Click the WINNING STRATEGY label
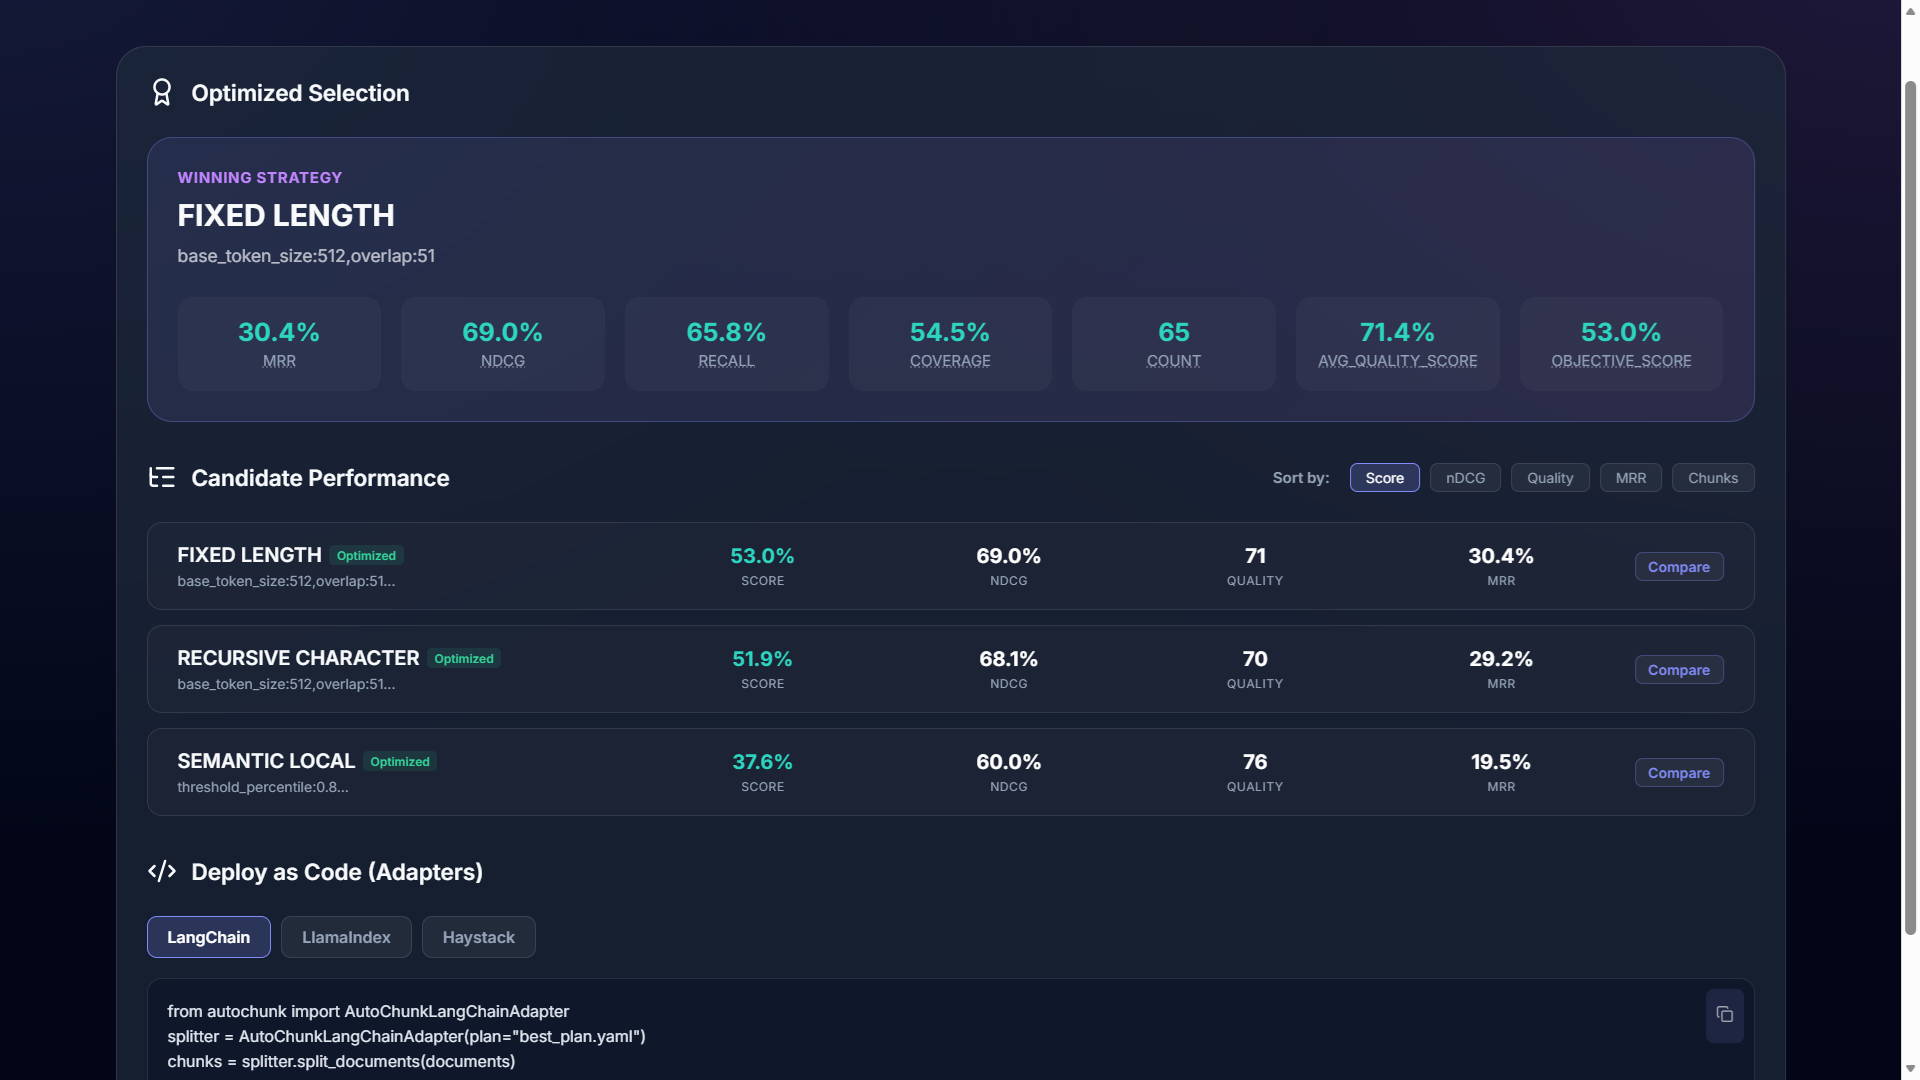Viewport: 1920px width, 1080px height. point(260,178)
